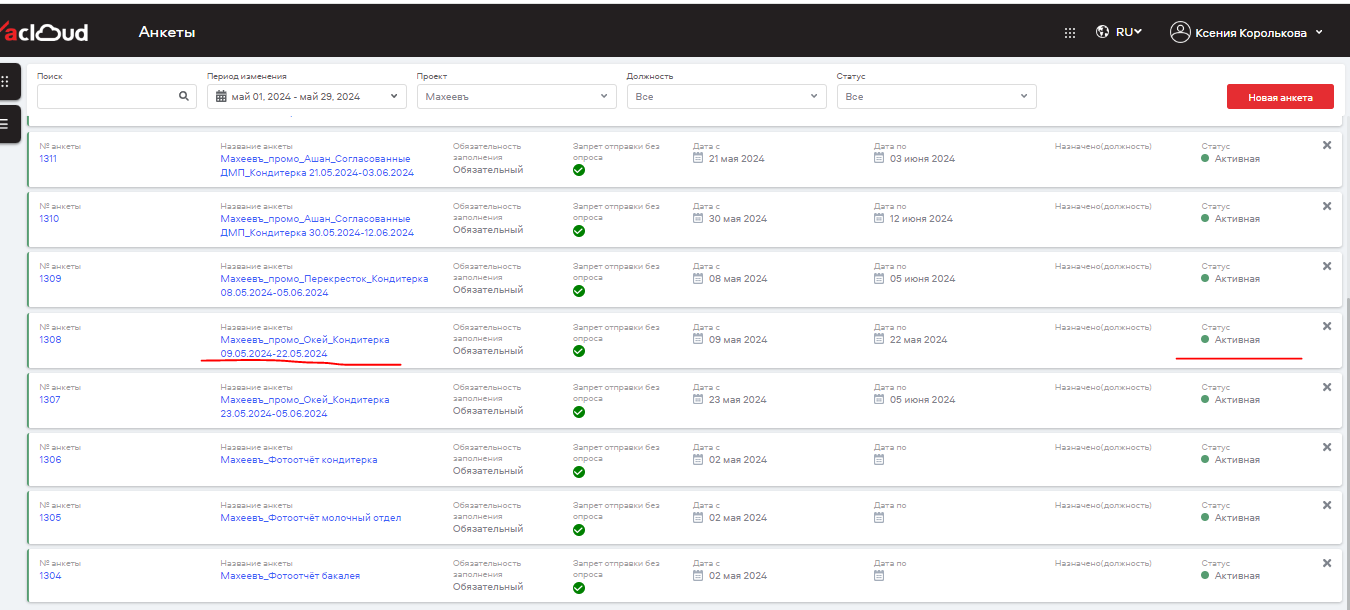Click the user avatar icon
The height and width of the screenshot is (610, 1350).
(x=1180, y=32)
